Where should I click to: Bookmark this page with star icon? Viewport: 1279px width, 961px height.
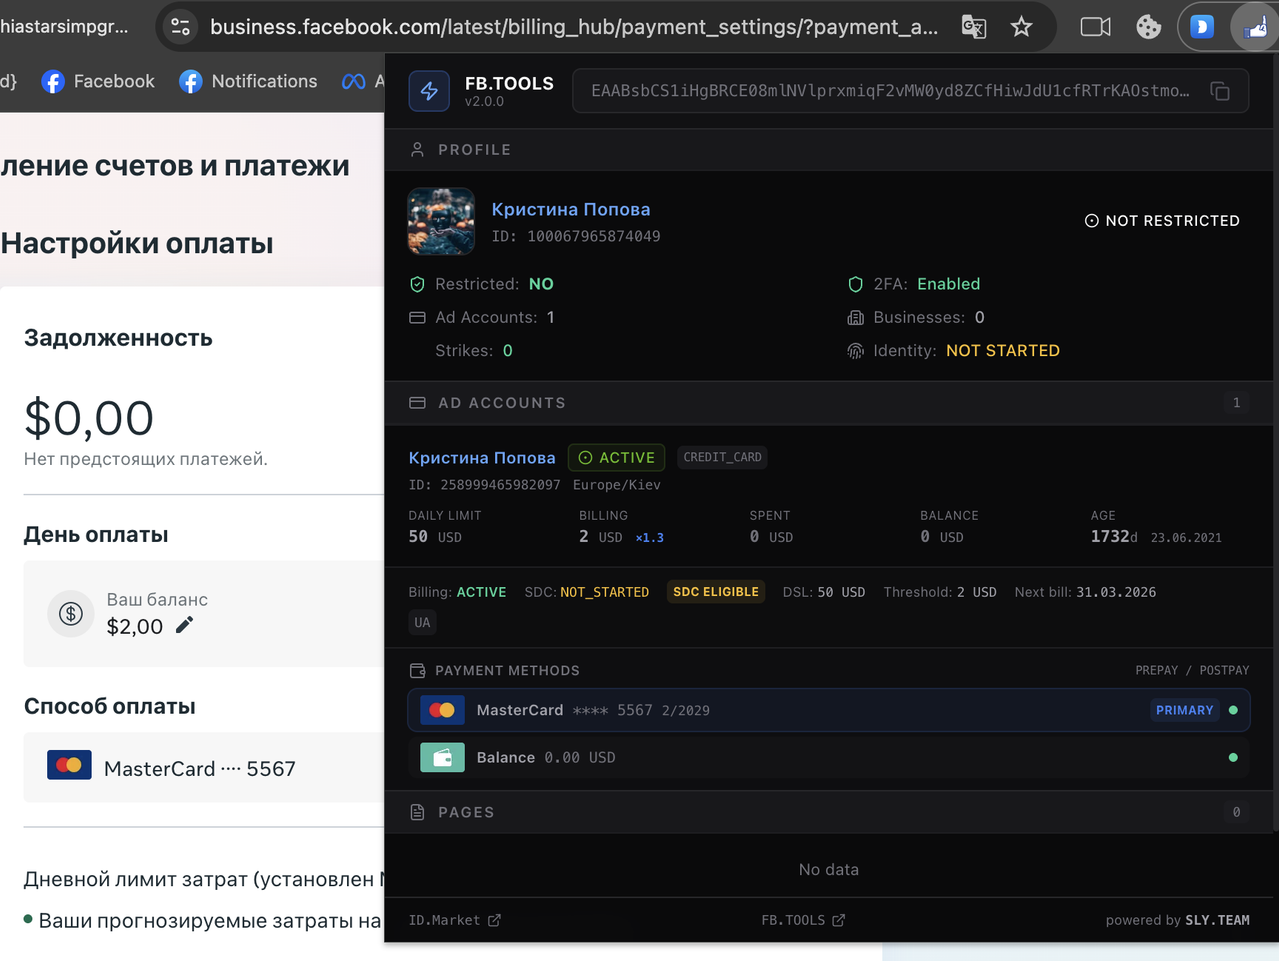(x=1021, y=27)
